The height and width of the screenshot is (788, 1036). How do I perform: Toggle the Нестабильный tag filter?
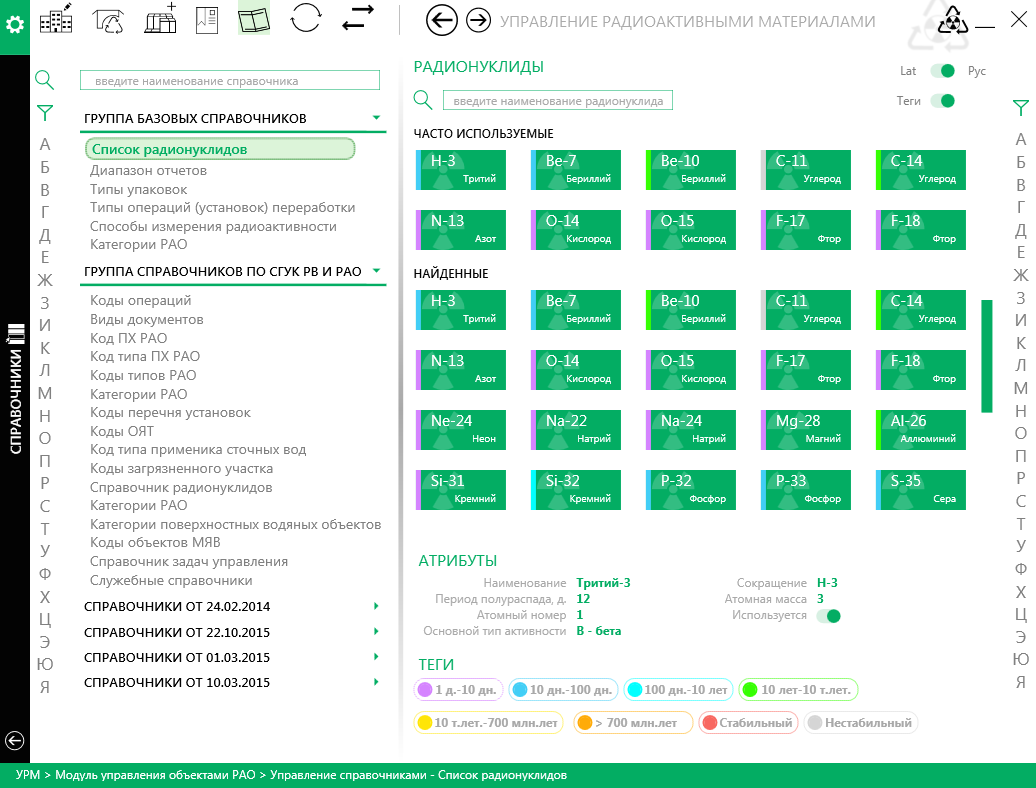coord(861,723)
